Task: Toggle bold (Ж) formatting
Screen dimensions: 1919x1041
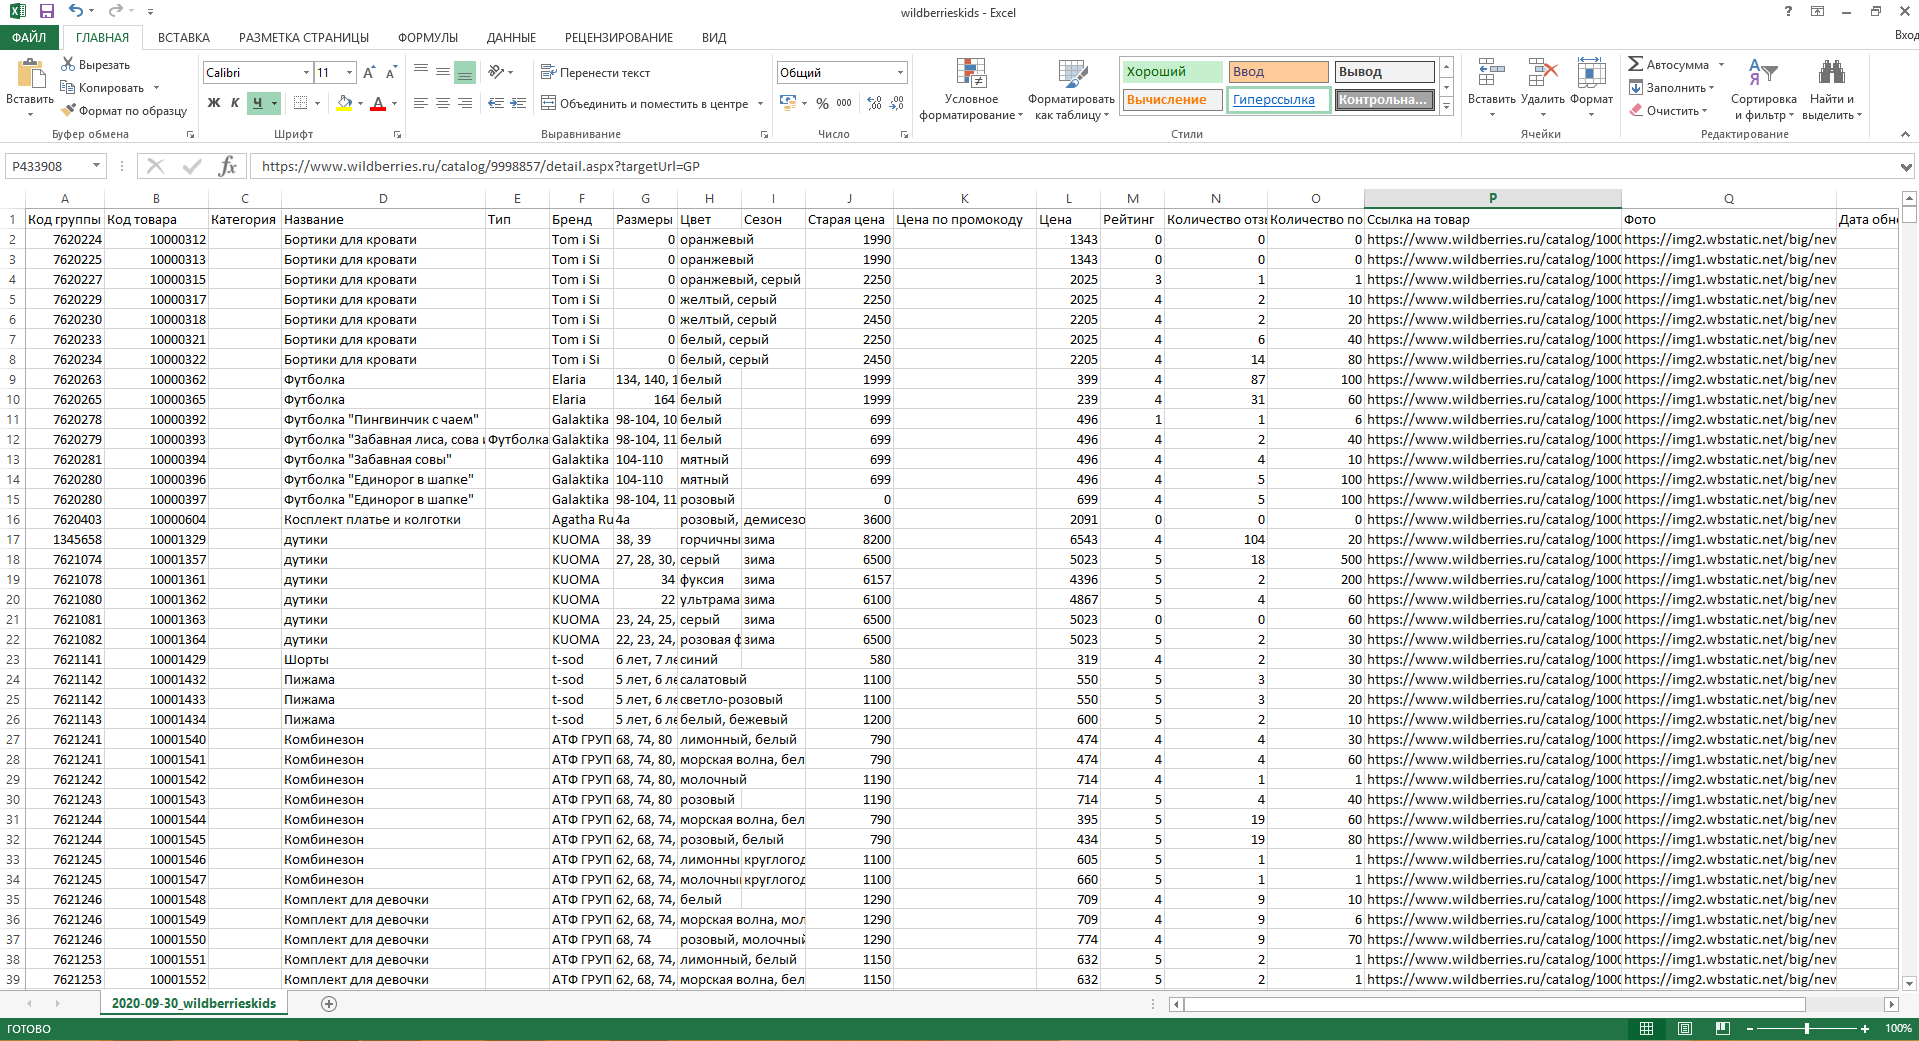Action: pos(214,103)
